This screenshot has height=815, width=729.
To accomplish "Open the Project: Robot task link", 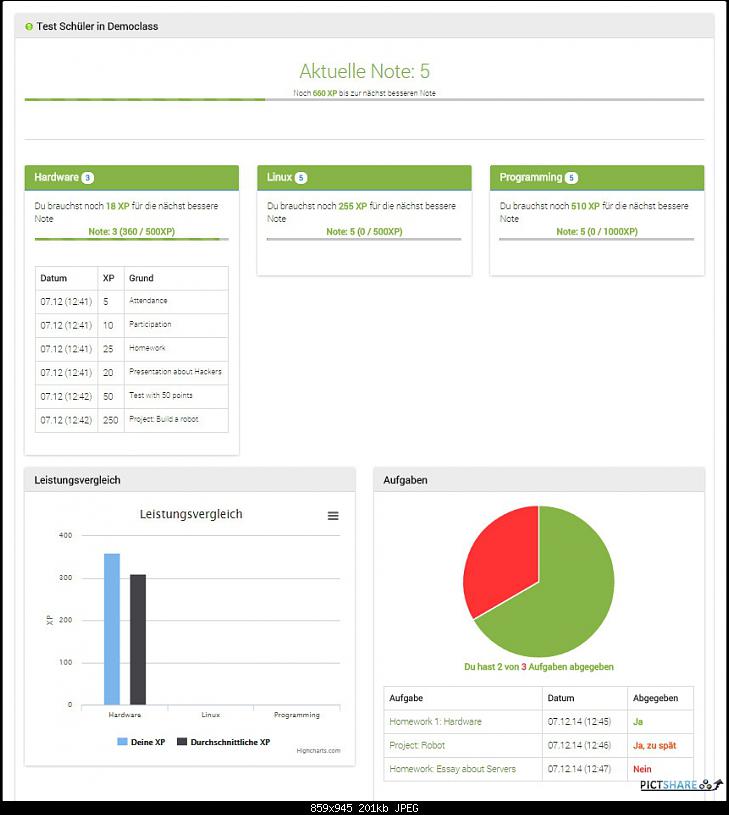I will click(x=417, y=745).
